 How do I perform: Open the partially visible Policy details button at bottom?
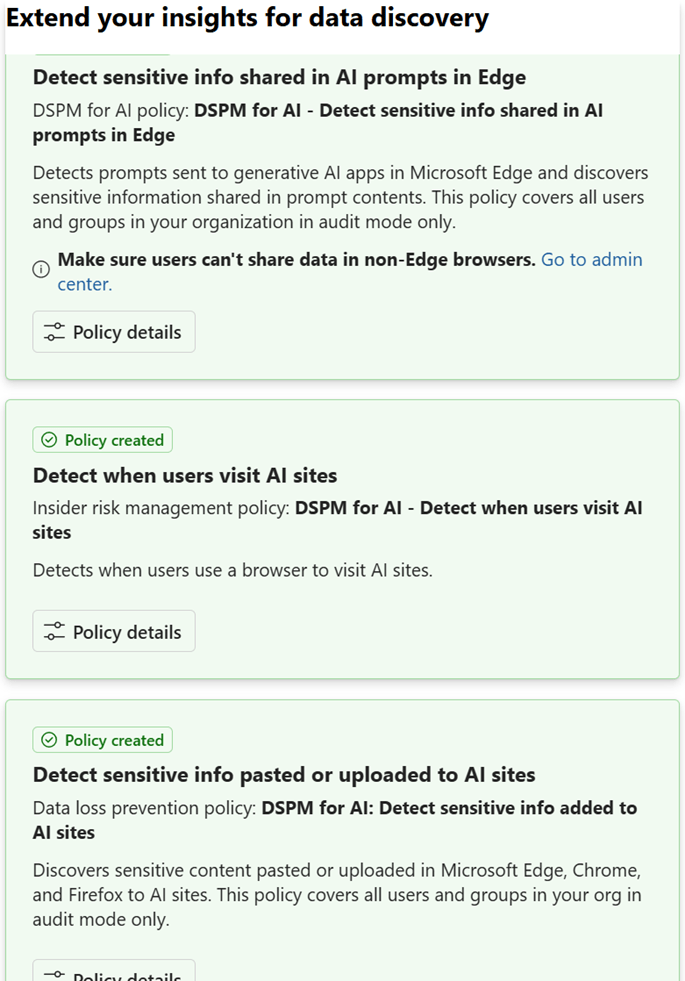pos(114,973)
